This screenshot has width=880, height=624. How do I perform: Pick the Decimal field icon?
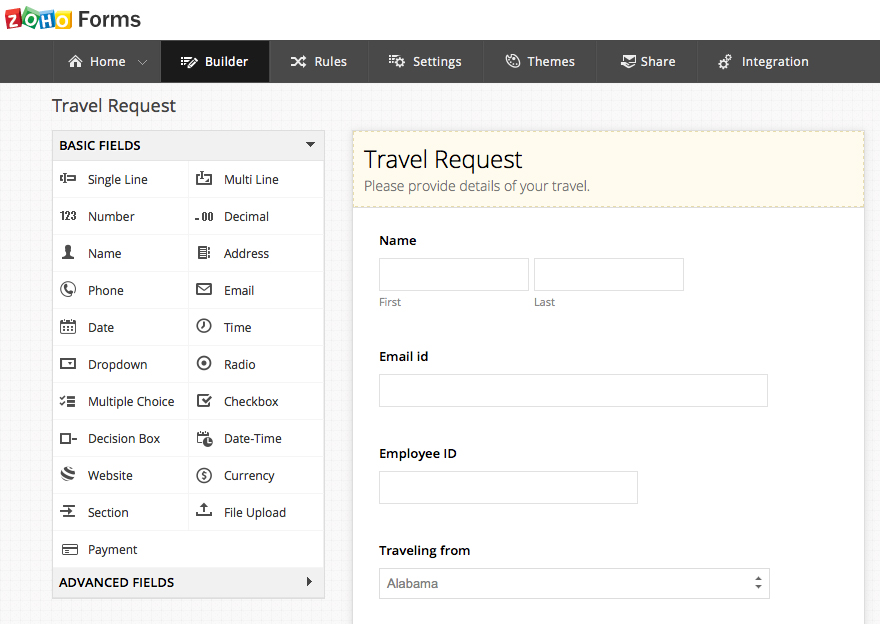click(204, 217)
